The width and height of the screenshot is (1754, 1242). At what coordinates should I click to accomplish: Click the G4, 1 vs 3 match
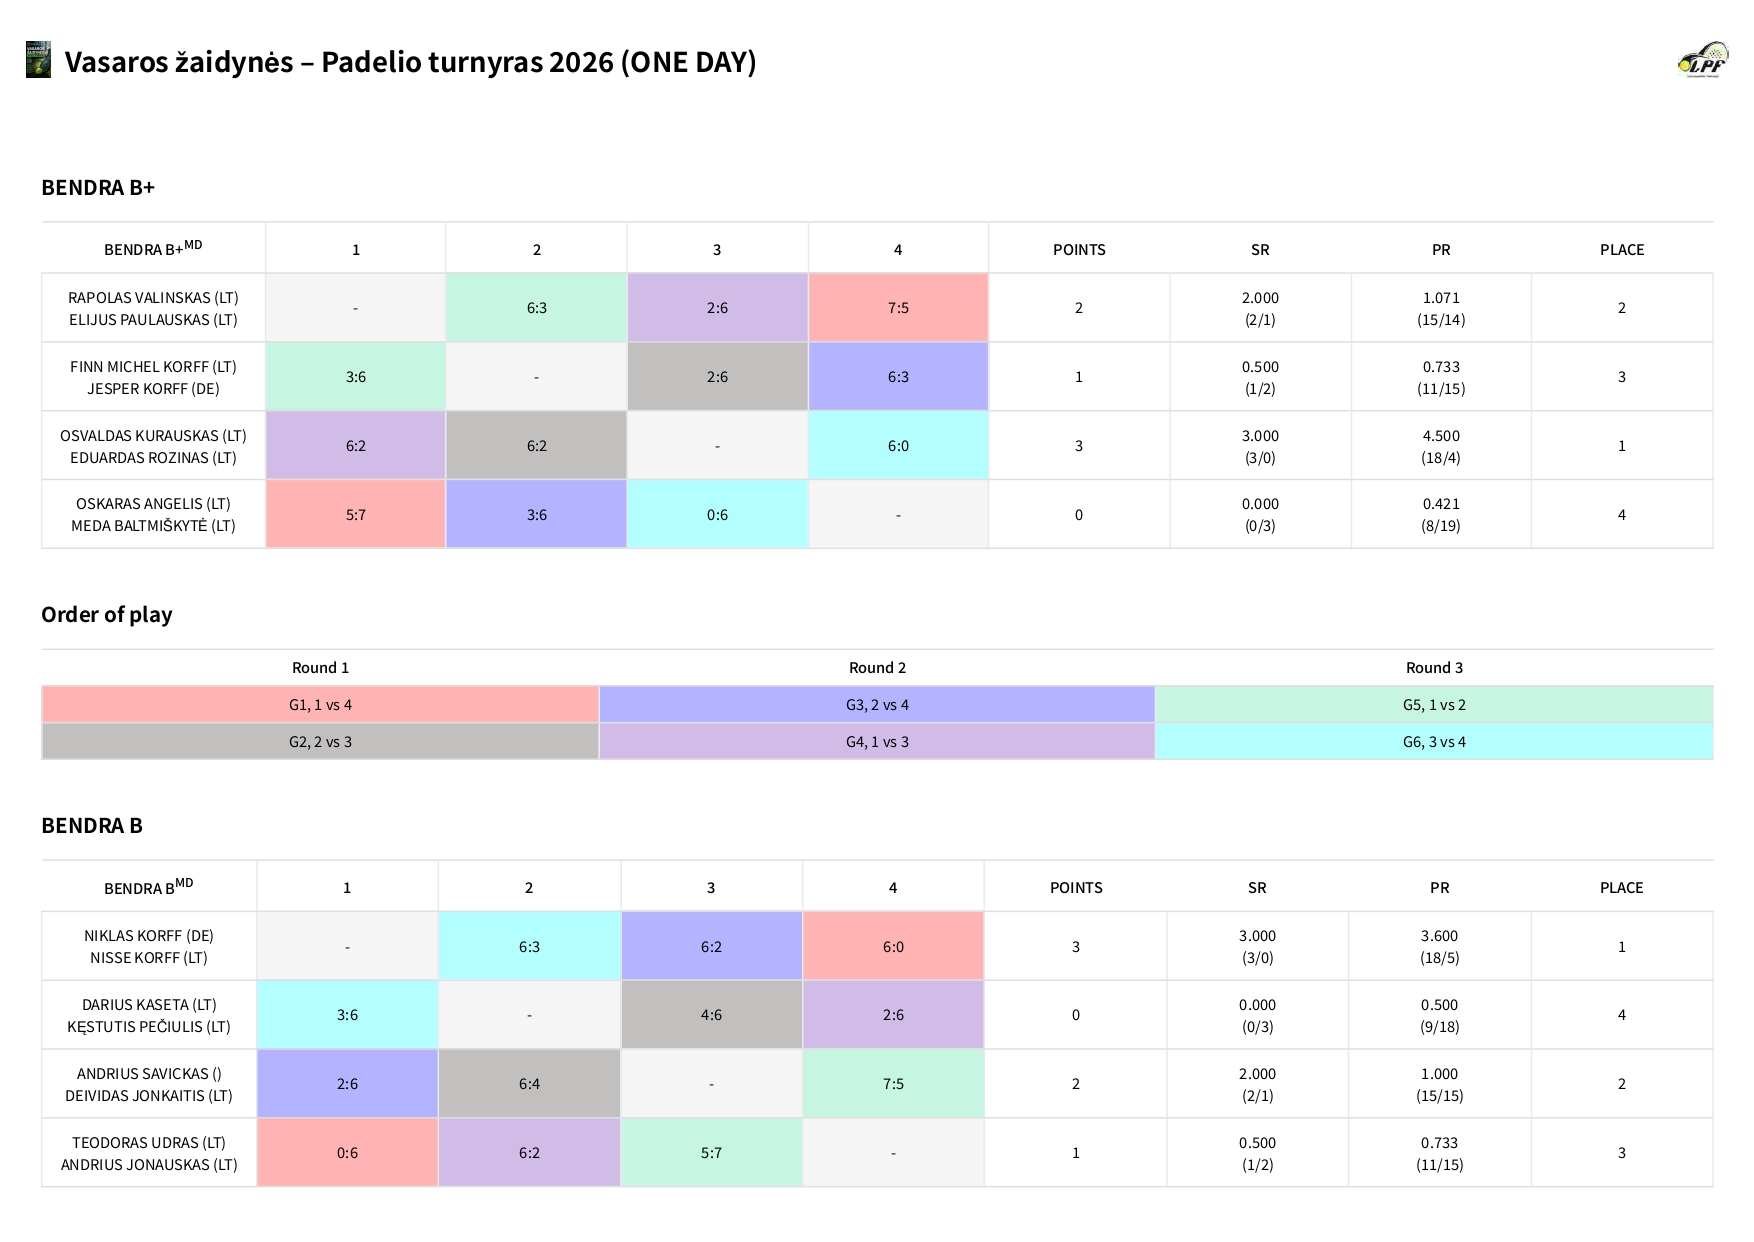tap(877, 742)
